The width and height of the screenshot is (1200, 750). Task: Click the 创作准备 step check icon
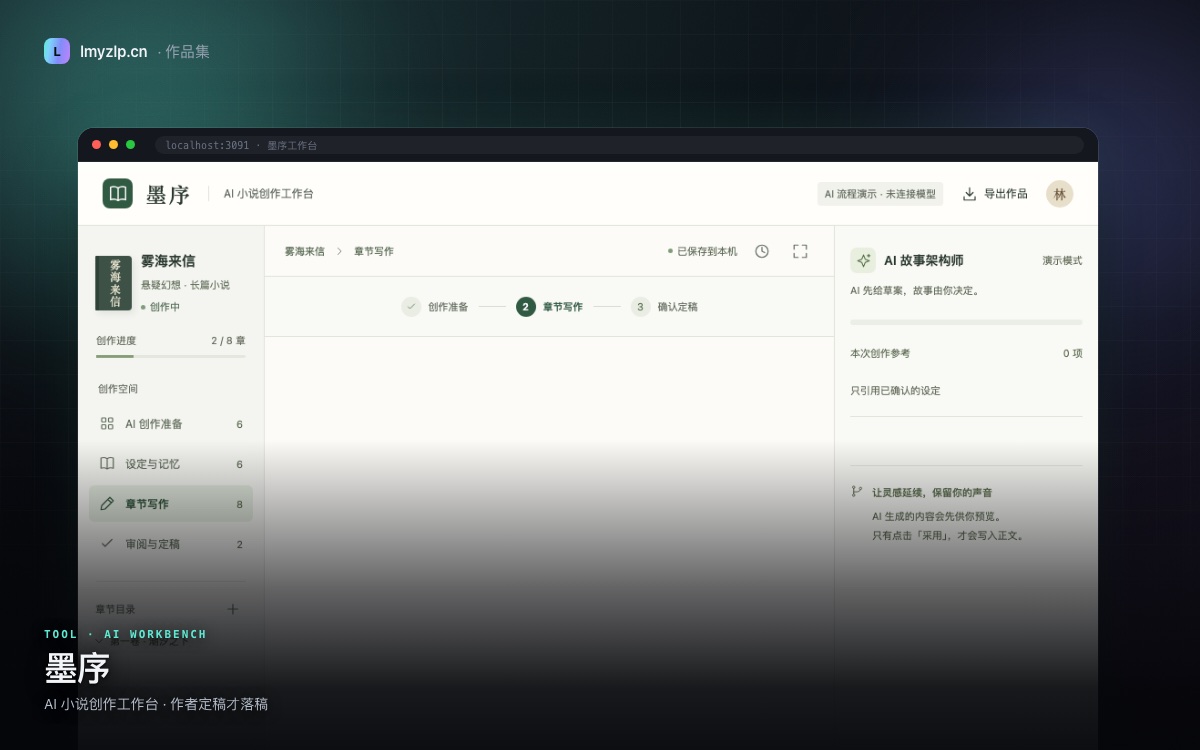(411, 307)
